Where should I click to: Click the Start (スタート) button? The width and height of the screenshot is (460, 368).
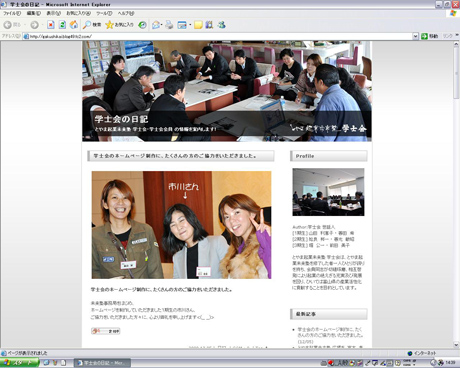click(x=20, y=363)
